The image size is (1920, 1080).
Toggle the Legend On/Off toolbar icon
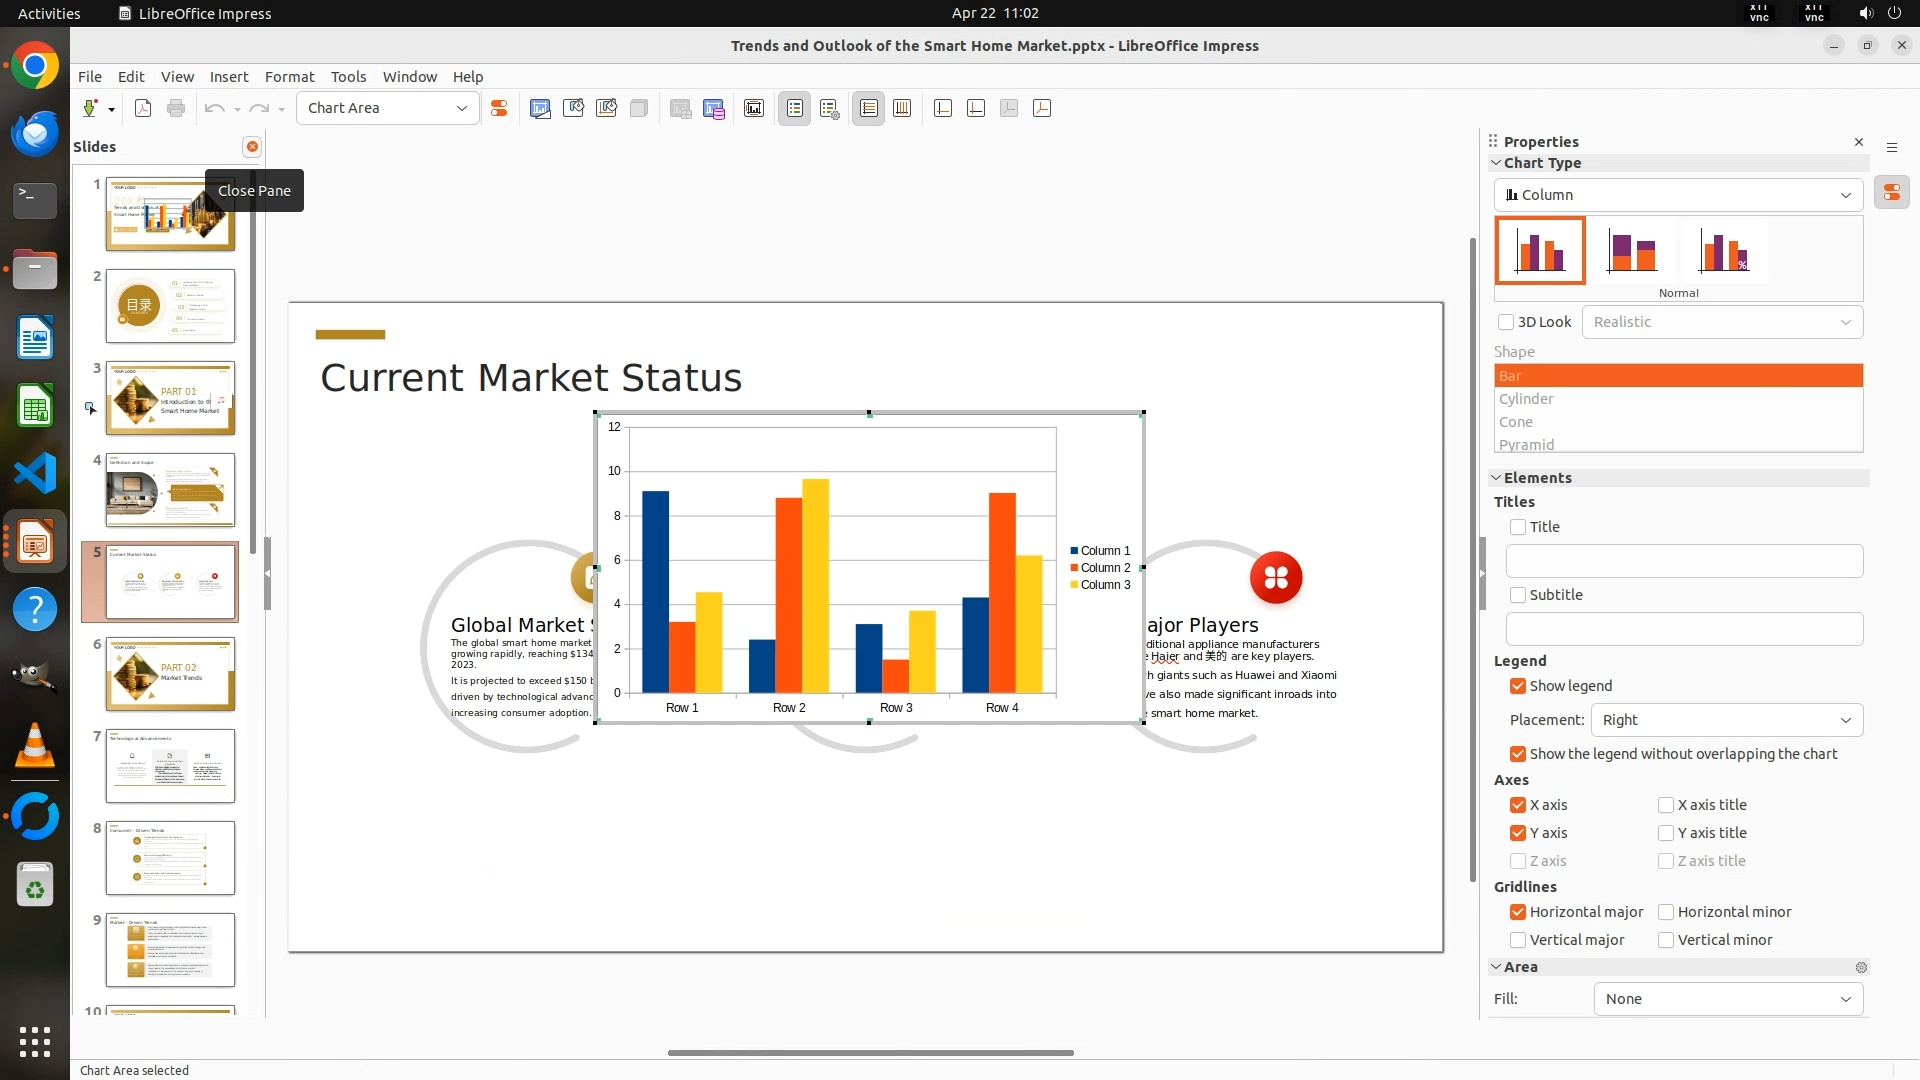[x=794, y=109]
